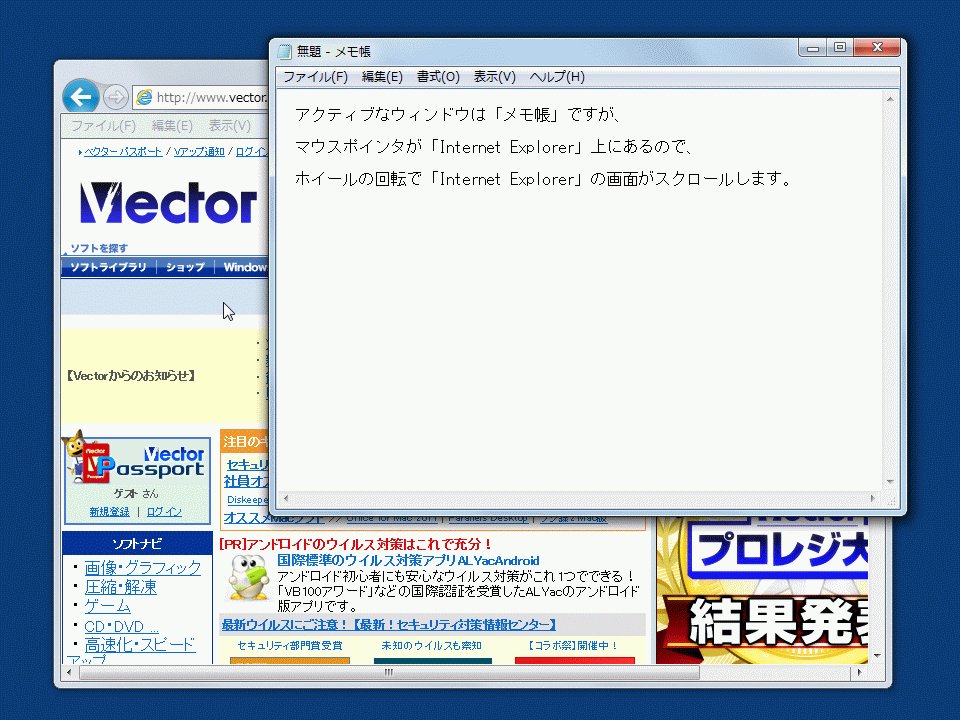Screen dimensions: 960x720
Task: Minimize the Notepad window
Action: click(x=813, y=48)
